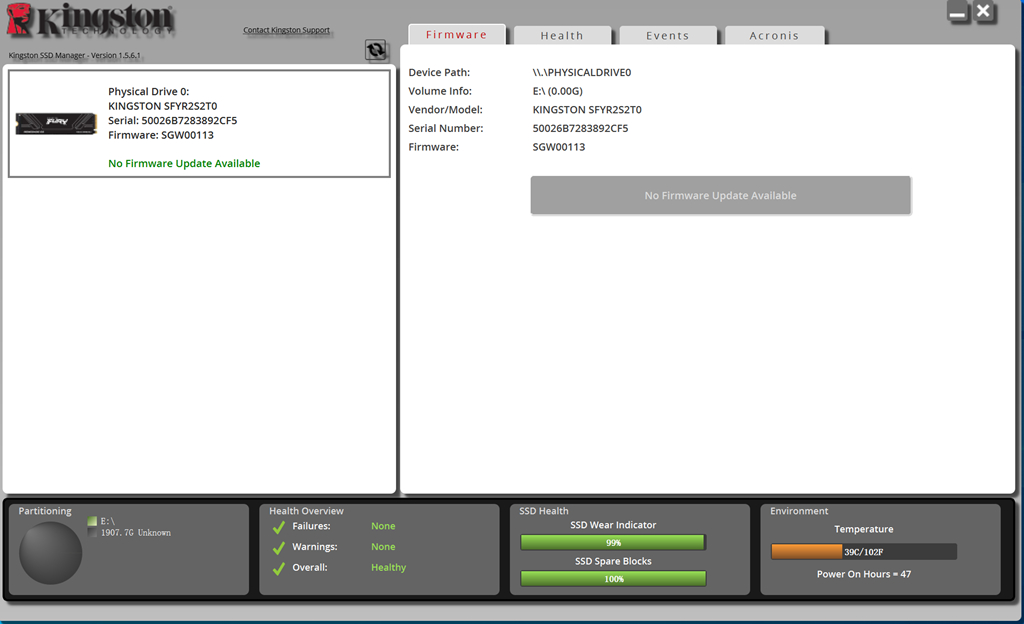The height and width of the screenshot is (624, 1024).
Task: Click the Kingston Technology logo
Action: pyautogui.click(x=89, y=20)
